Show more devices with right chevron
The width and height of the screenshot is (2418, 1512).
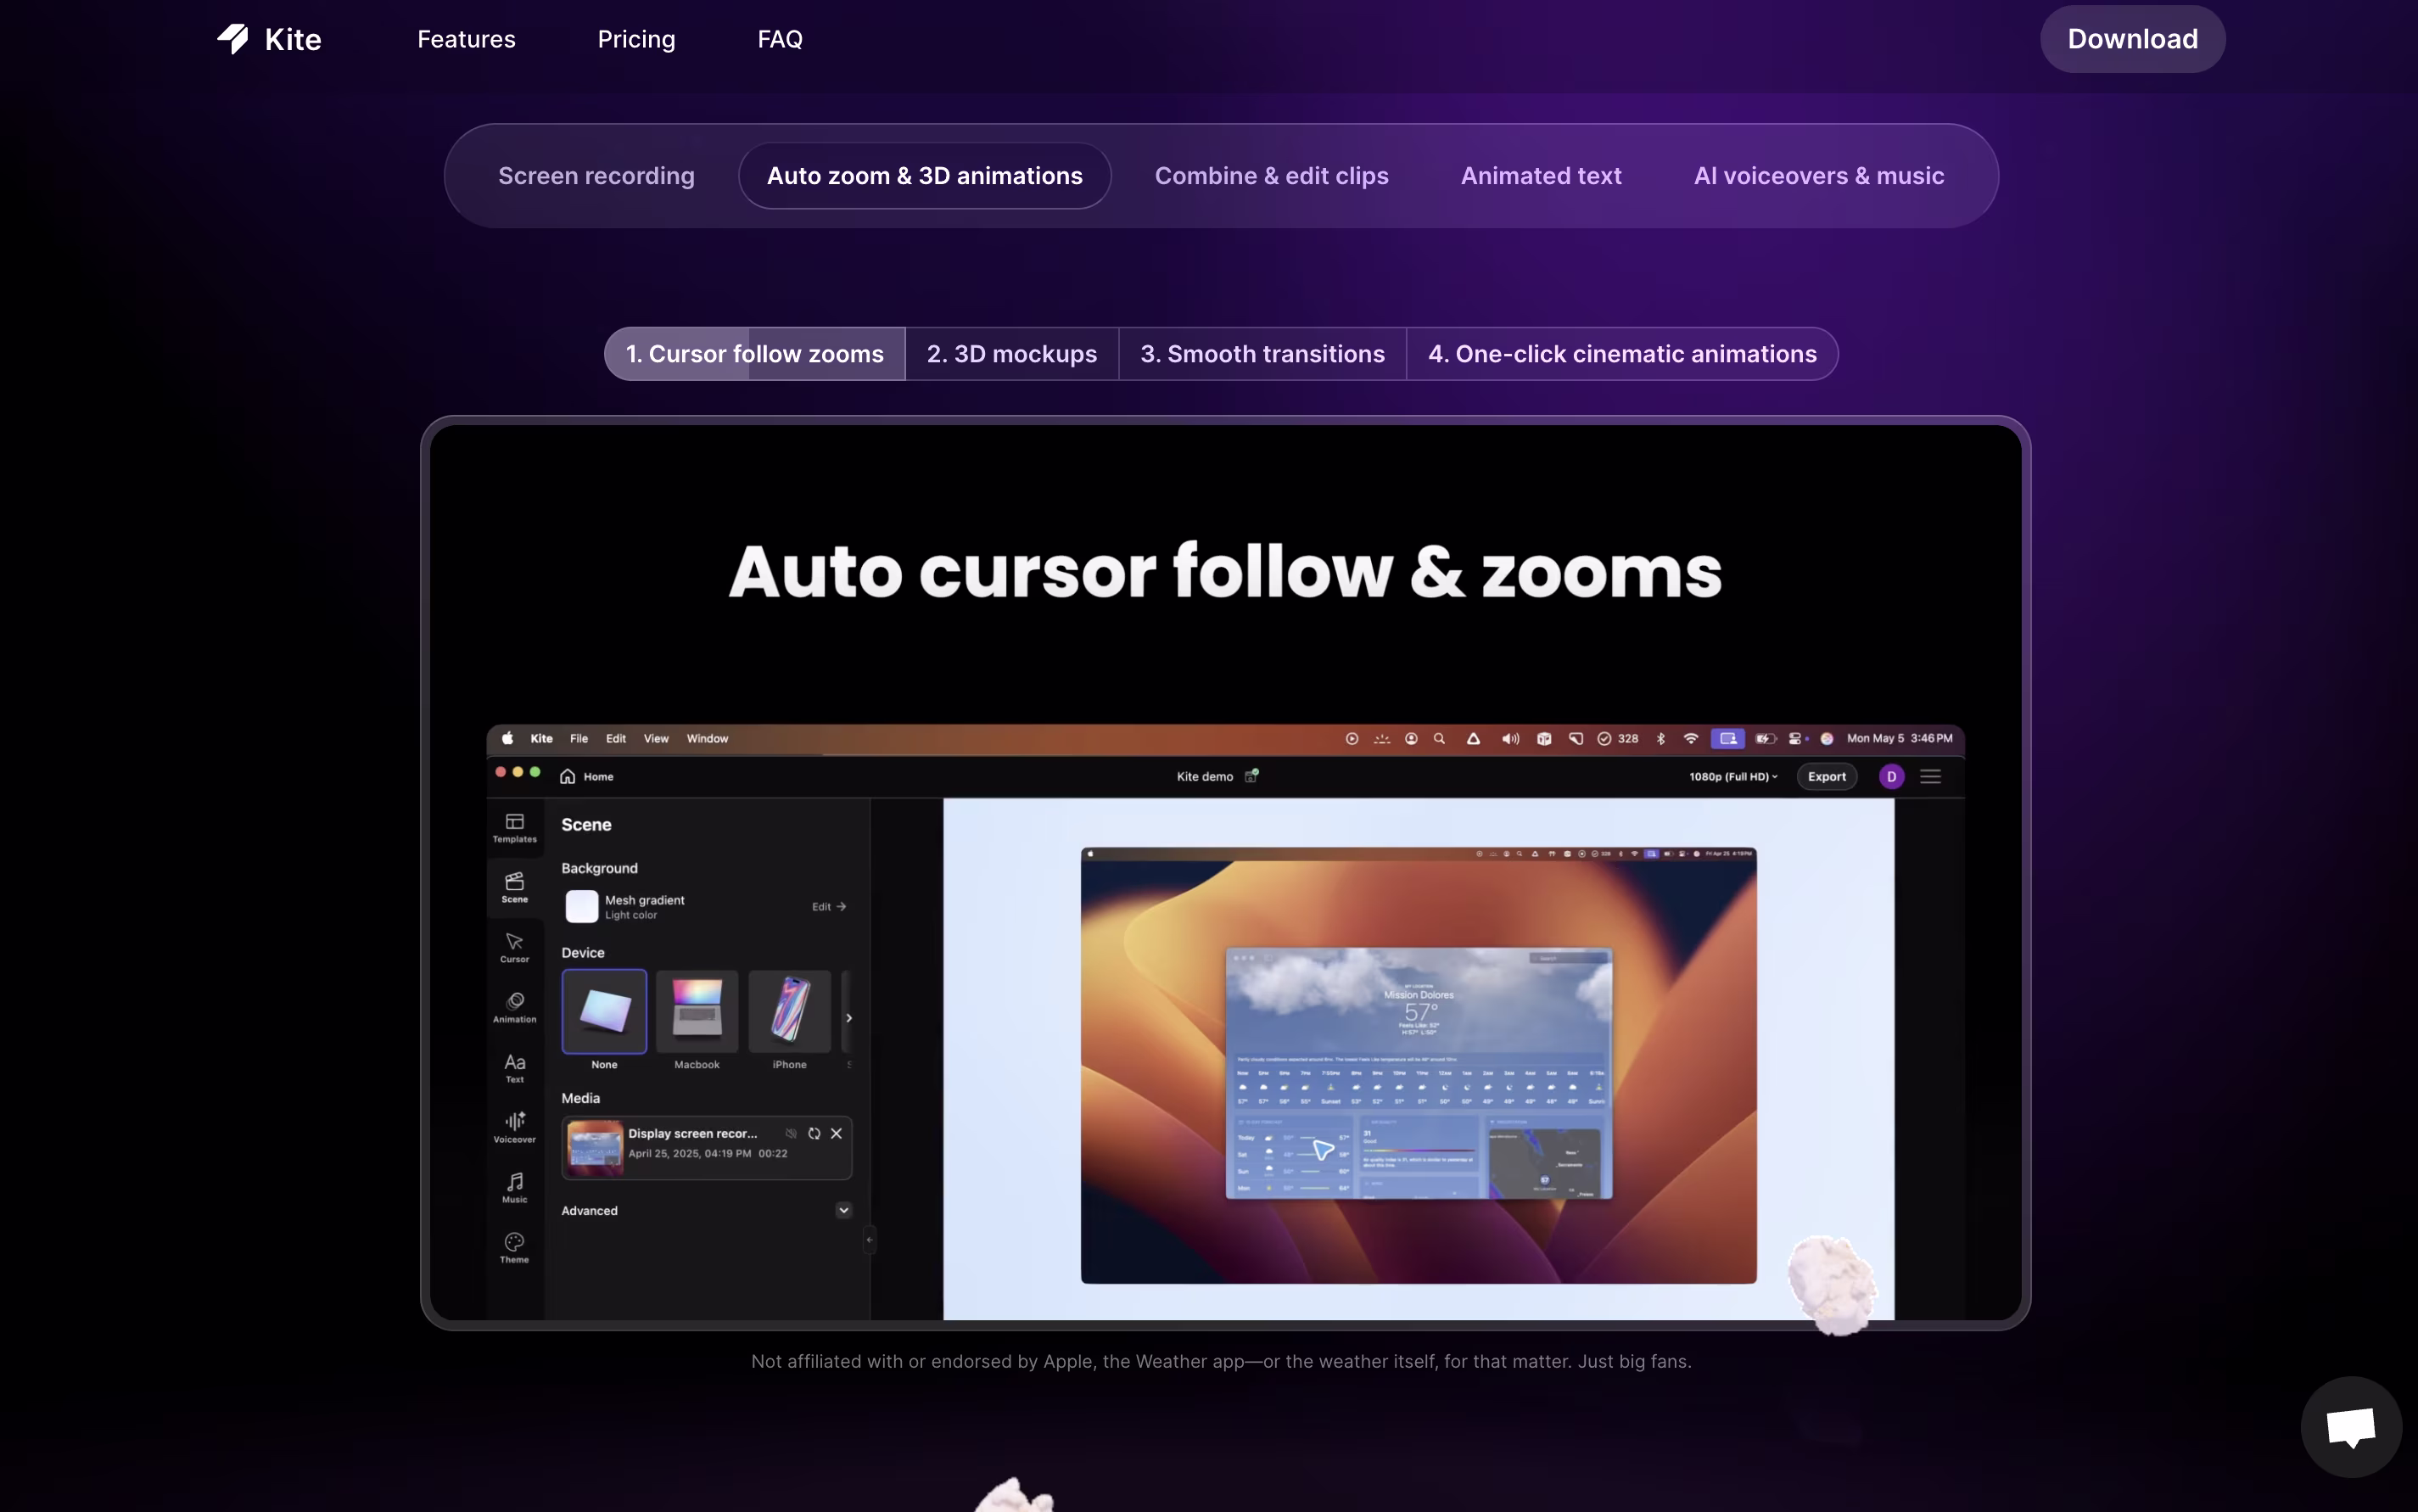[849, 1017]
